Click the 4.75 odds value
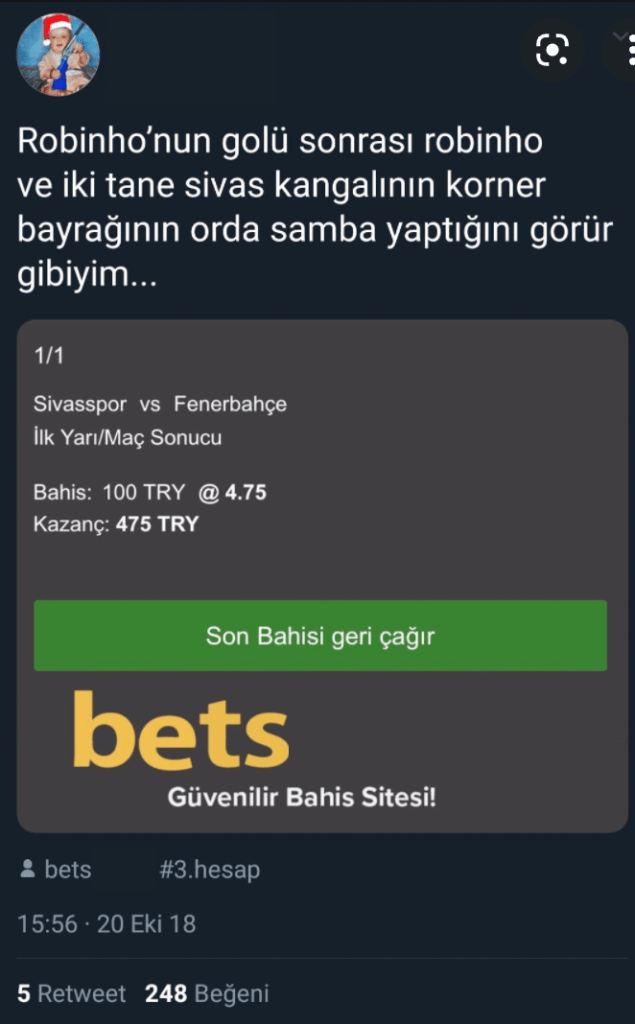The image size is (635, 1024). tap(246, 492)
